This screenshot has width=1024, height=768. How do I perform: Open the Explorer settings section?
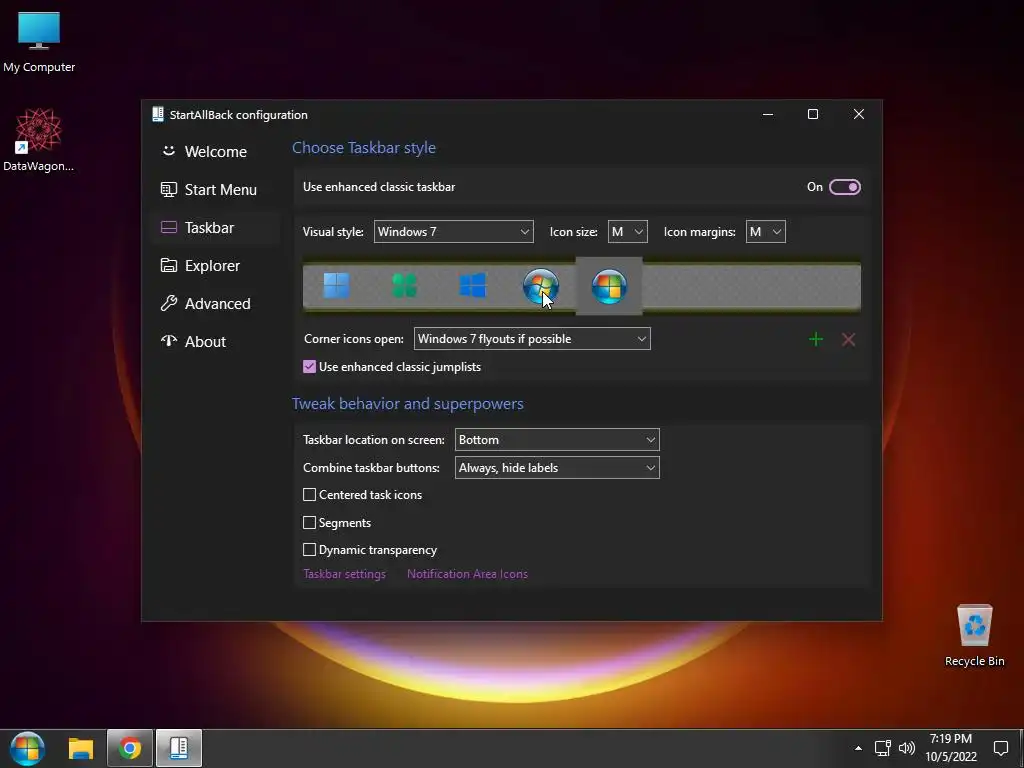[216, 266]
